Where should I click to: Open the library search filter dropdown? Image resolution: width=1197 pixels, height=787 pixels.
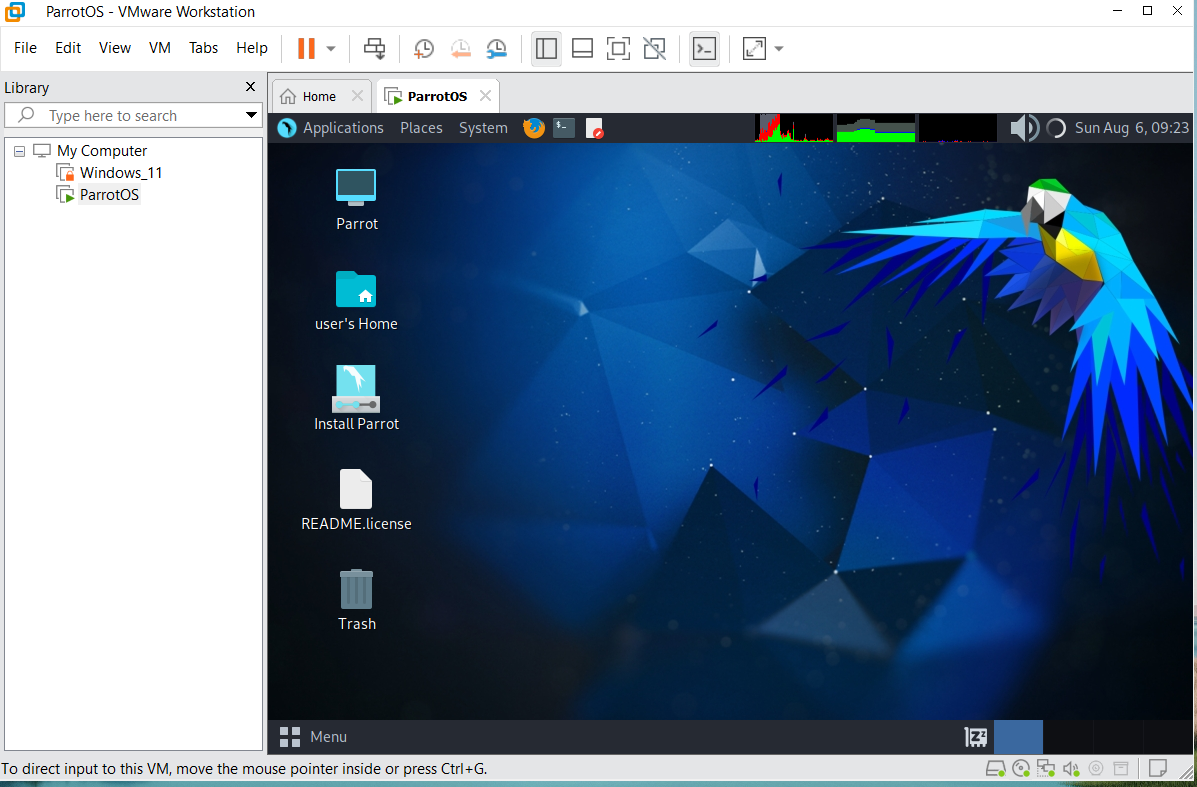point(251,115)
